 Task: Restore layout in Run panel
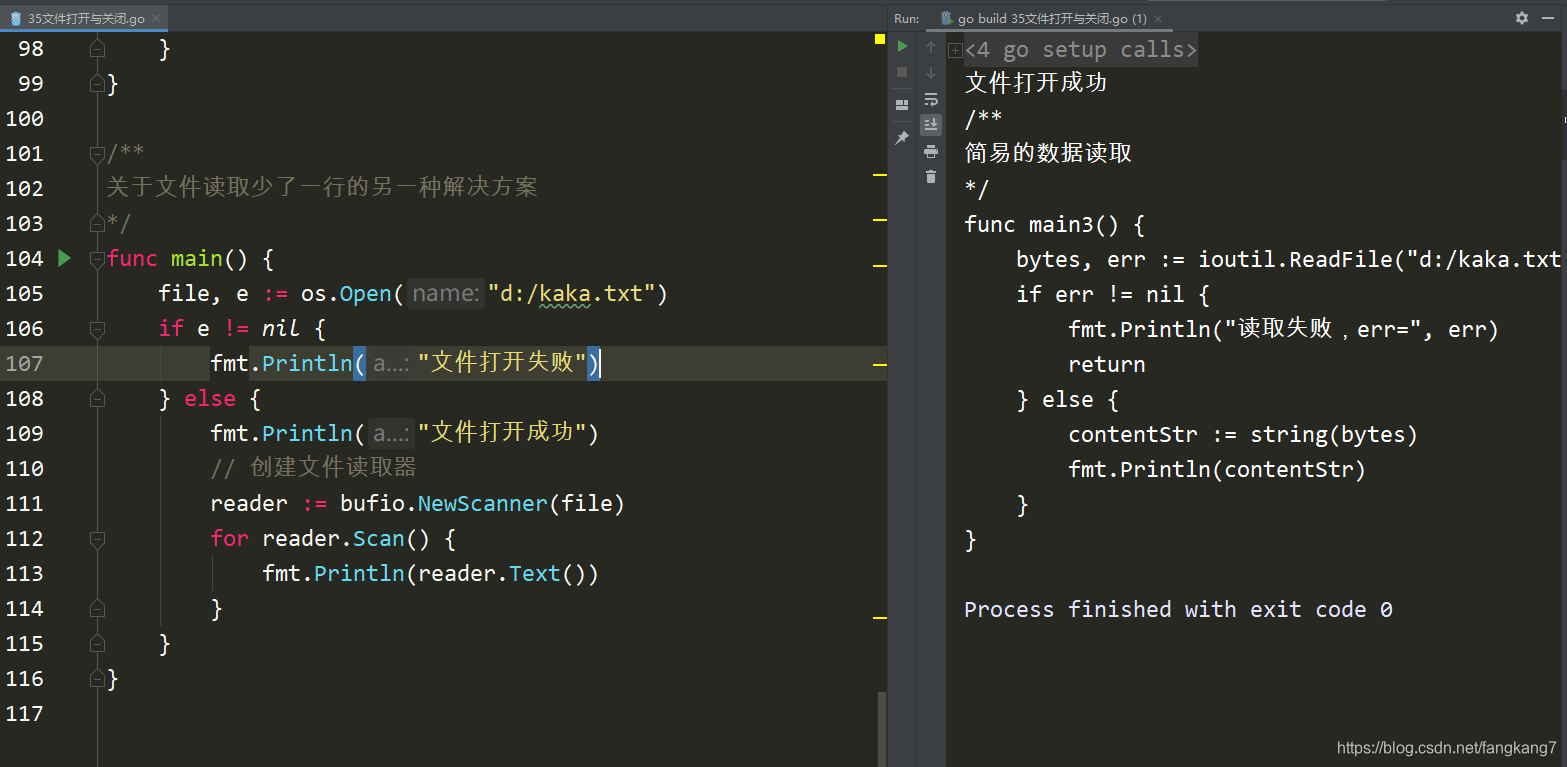pyautogui.click(x=902, y=104)
